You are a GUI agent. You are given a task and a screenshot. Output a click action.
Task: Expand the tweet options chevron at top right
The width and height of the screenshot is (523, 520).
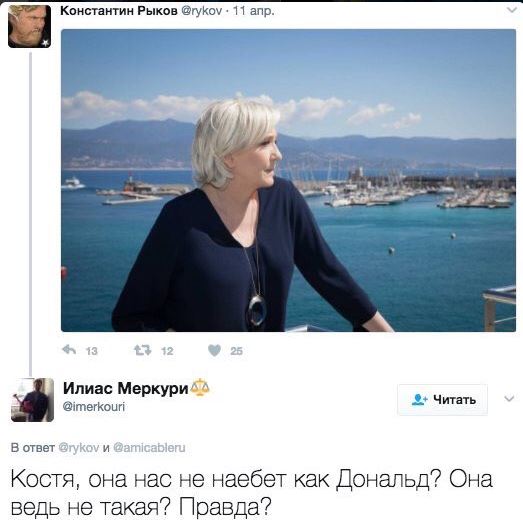click(x=512, y=10)
